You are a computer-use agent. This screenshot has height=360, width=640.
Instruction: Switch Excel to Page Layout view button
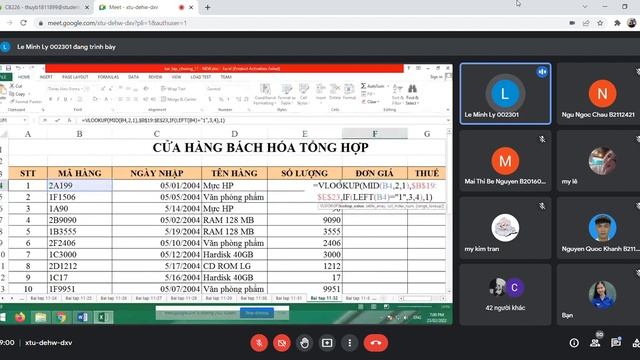(x=373, y=307)
